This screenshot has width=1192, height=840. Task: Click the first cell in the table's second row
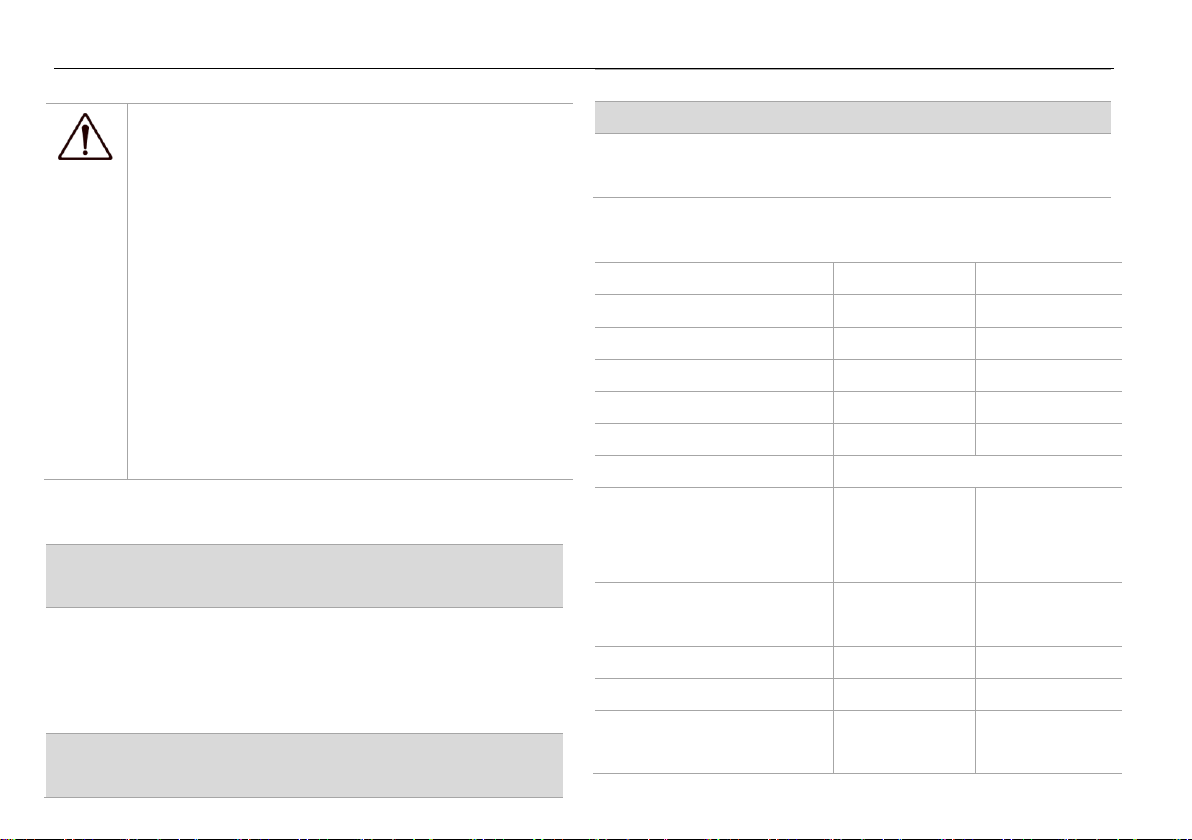713,311
